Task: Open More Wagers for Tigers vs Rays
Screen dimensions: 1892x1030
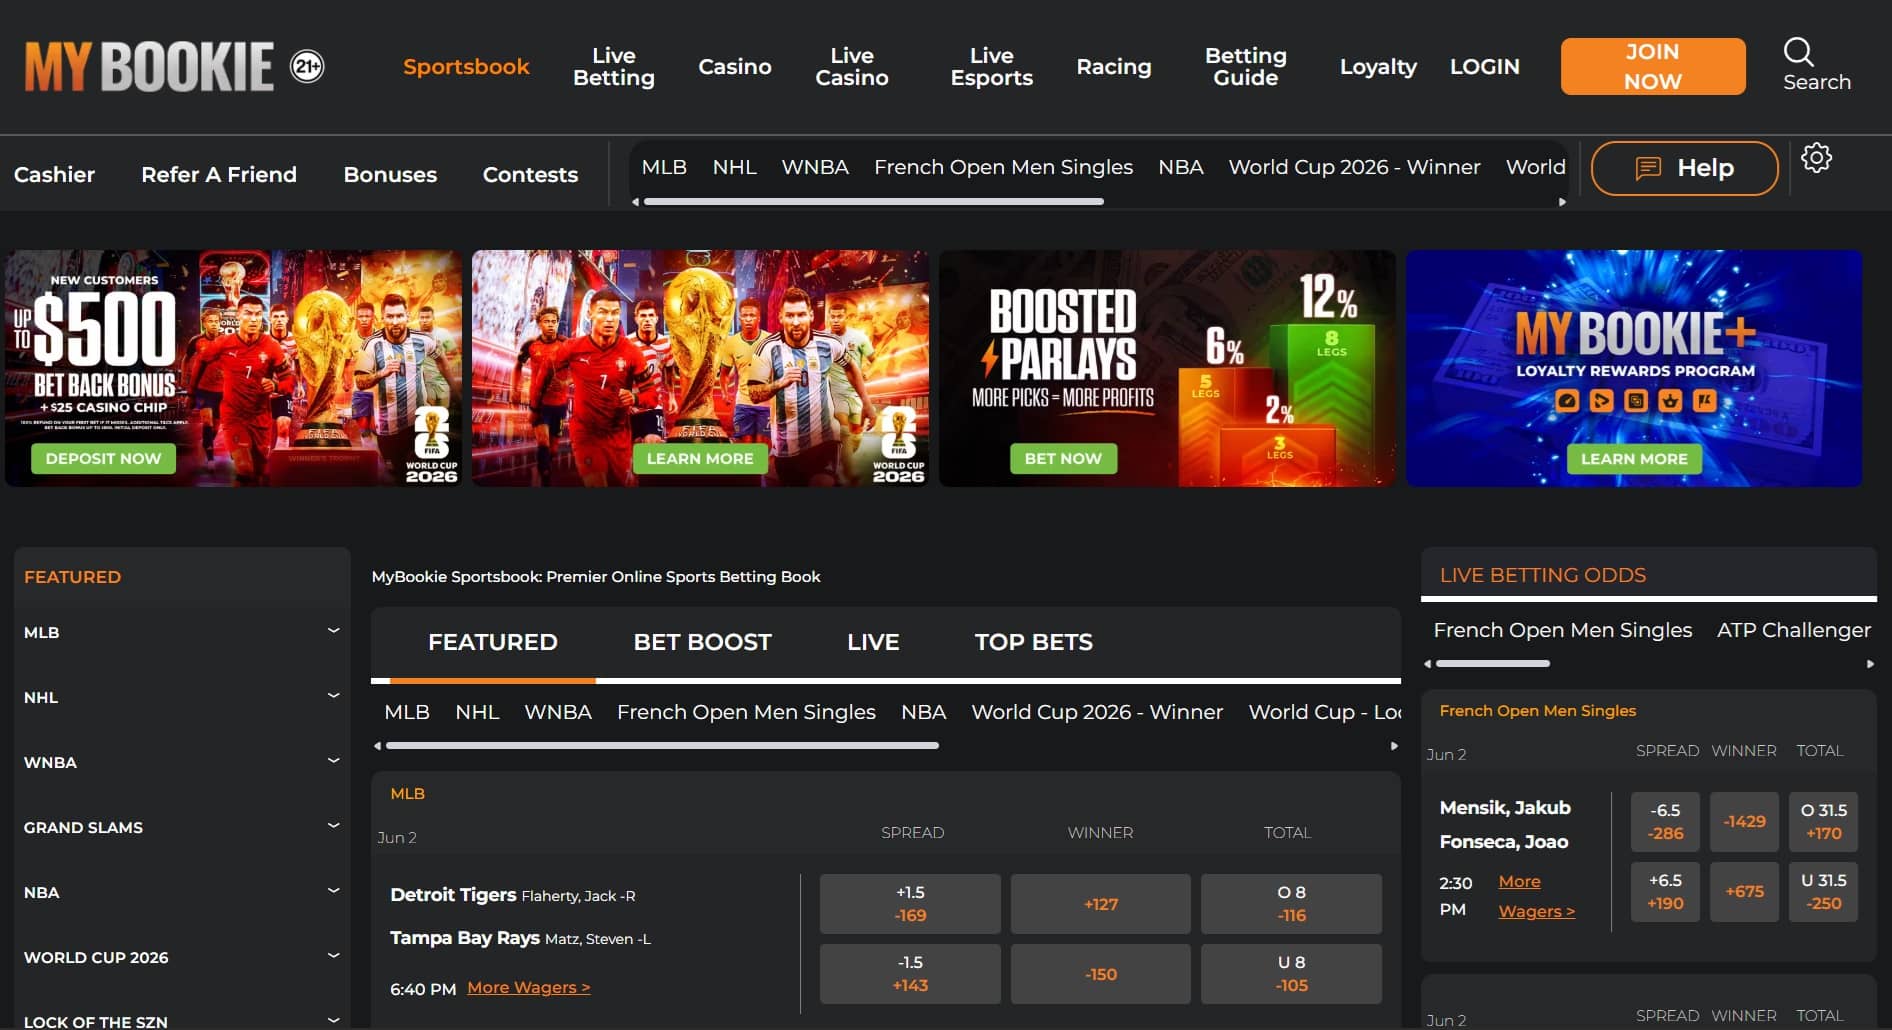Action: click(x=528, y=987)
